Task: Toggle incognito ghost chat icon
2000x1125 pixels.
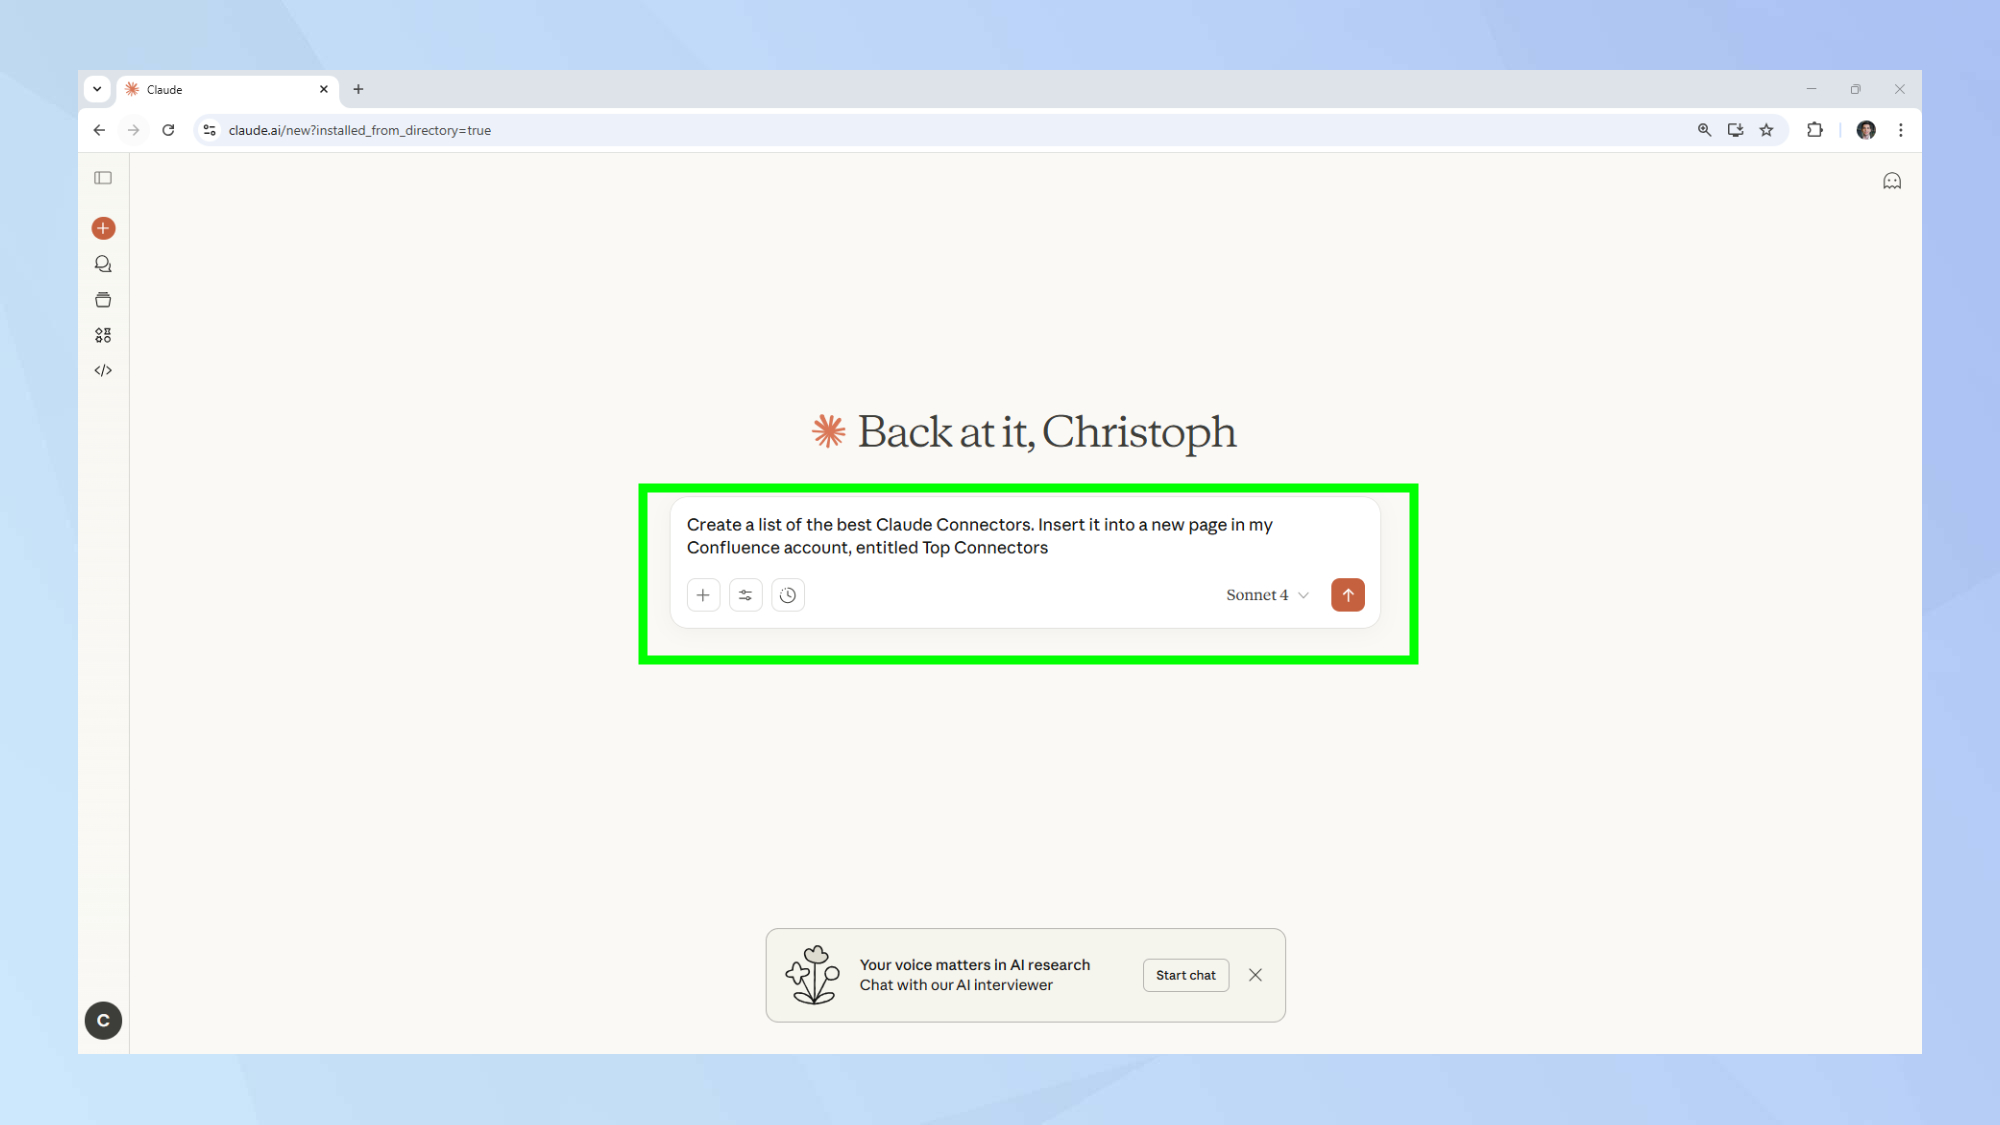Action: point(1891,181)
